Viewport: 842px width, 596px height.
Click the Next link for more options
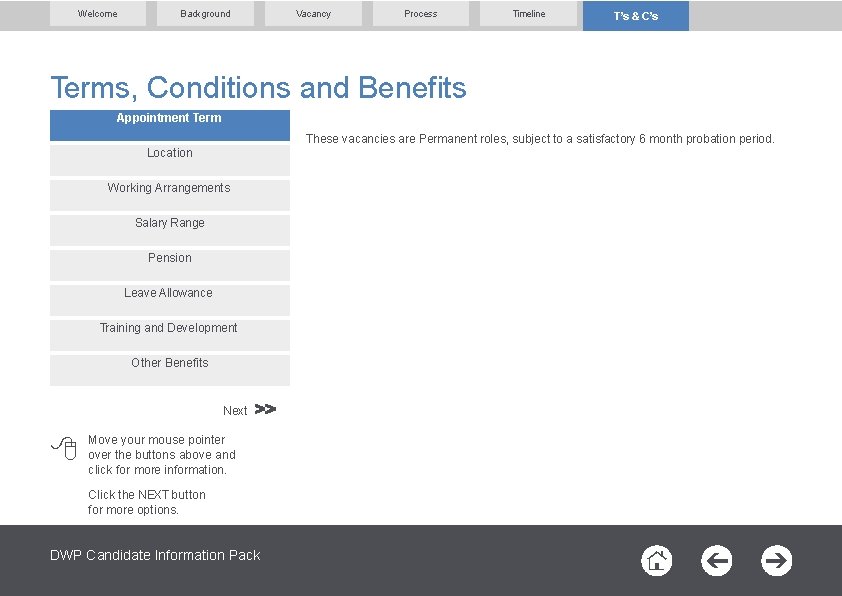pyautogui.click(x=235, y=410)
